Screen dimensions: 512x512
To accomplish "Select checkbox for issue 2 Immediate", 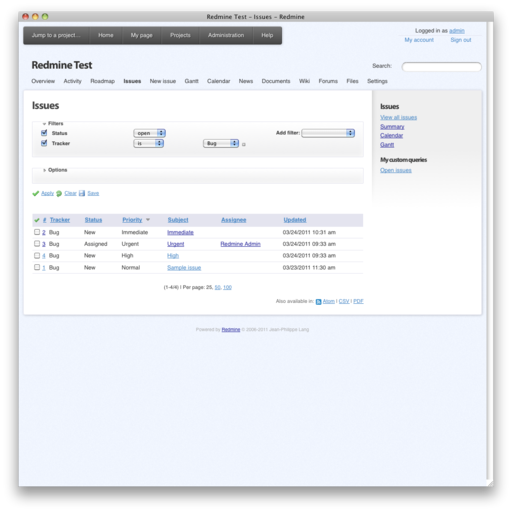I will [x=37, y=232].
